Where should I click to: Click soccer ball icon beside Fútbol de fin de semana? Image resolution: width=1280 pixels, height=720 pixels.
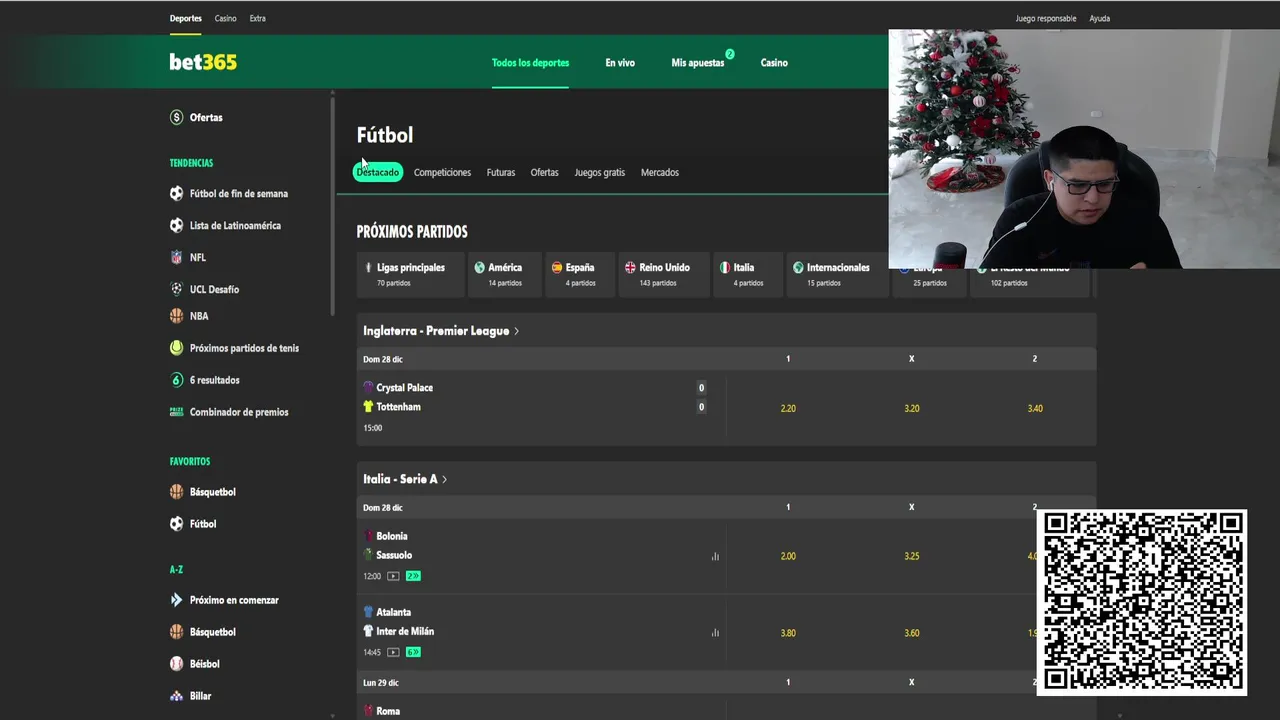point(177,193)
